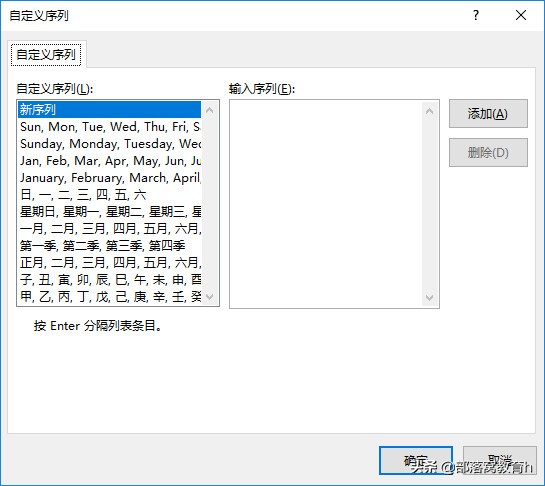545x486 pixels.
Task: Select 新序列 in the custom list
Action: point(109,110)
